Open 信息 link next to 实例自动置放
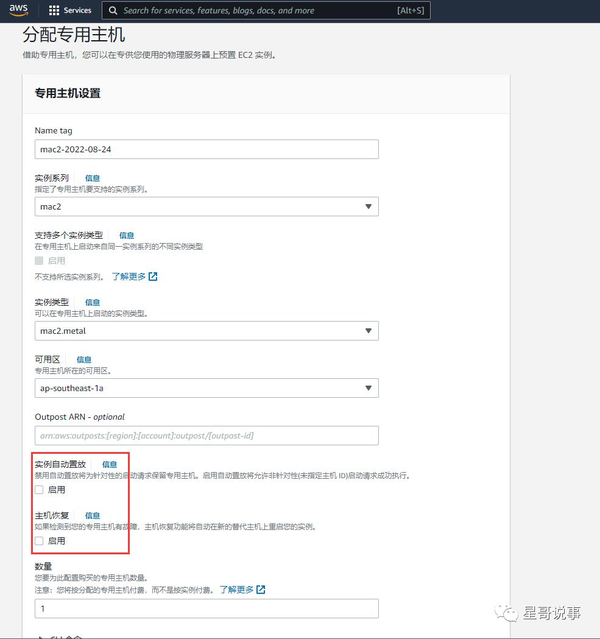Screen dimensions: 600x639 click(x=109, y=464)
